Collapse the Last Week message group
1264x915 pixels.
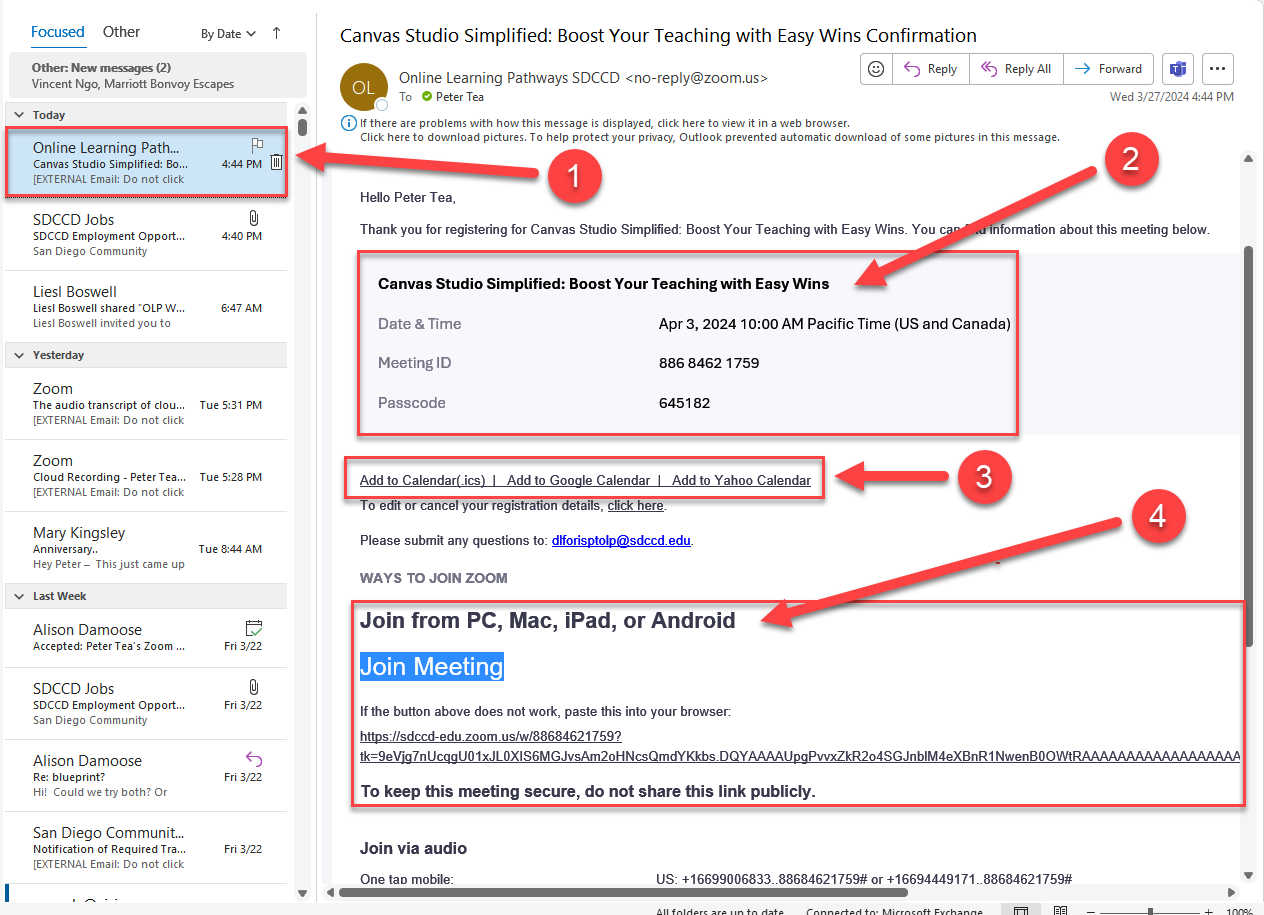click(x=17, y=596)
